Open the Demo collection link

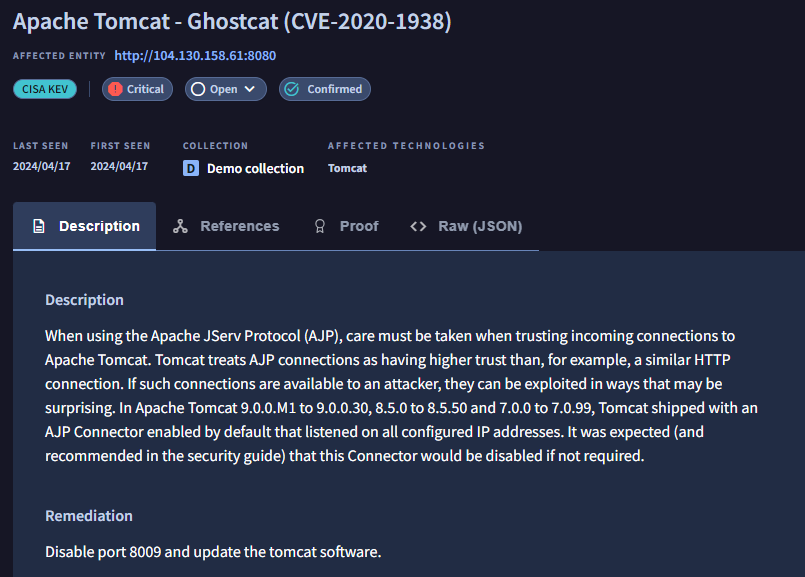(255, 168)
